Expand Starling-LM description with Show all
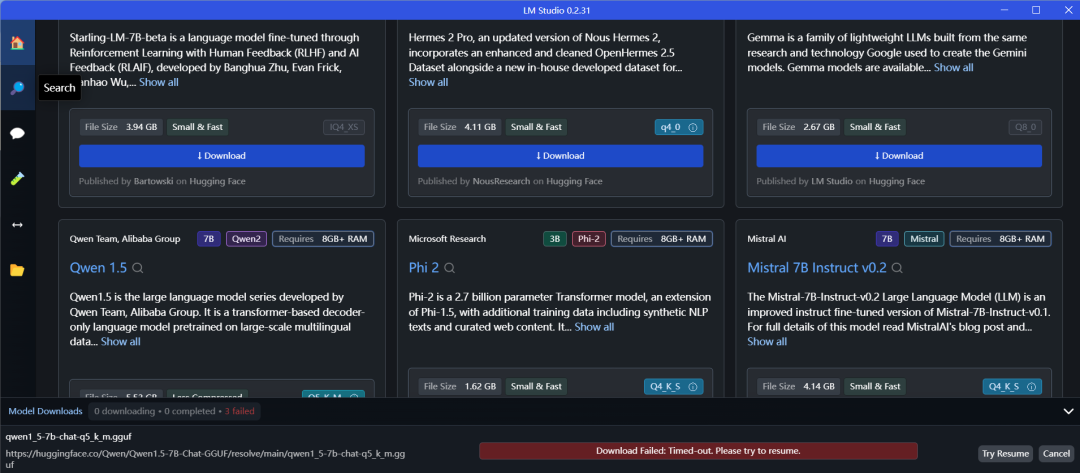 pos(158,82)
